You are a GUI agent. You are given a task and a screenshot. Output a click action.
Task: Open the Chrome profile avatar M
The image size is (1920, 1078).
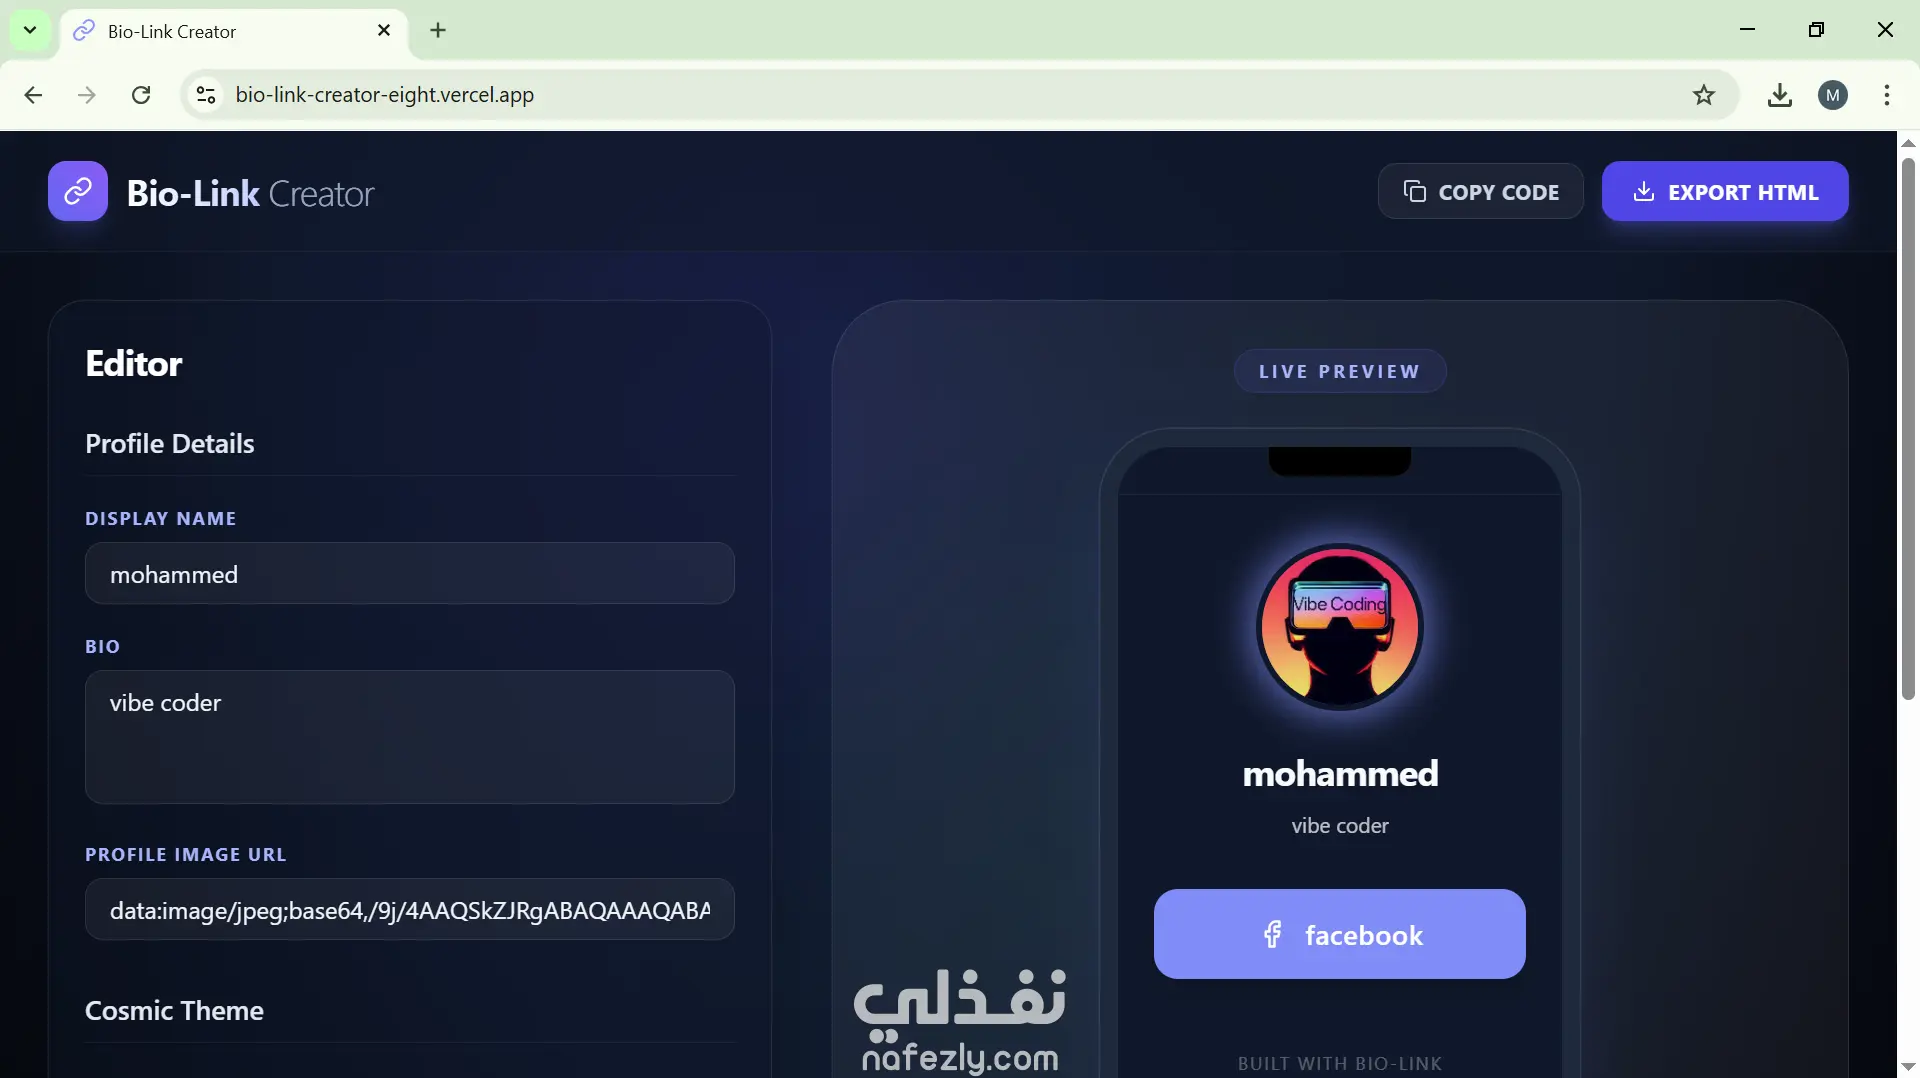point(1832,95)
